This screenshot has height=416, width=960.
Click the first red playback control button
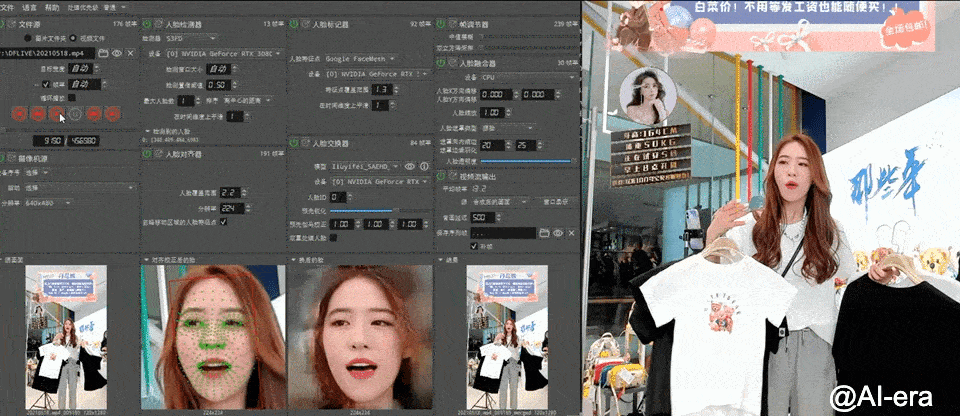point(20,113)
